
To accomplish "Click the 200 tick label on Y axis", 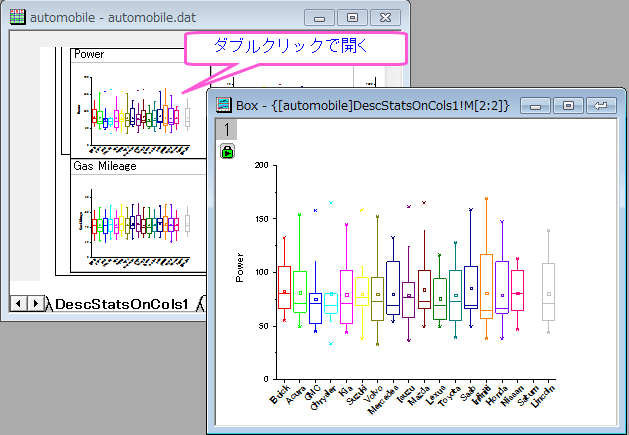I will [261, 165].
